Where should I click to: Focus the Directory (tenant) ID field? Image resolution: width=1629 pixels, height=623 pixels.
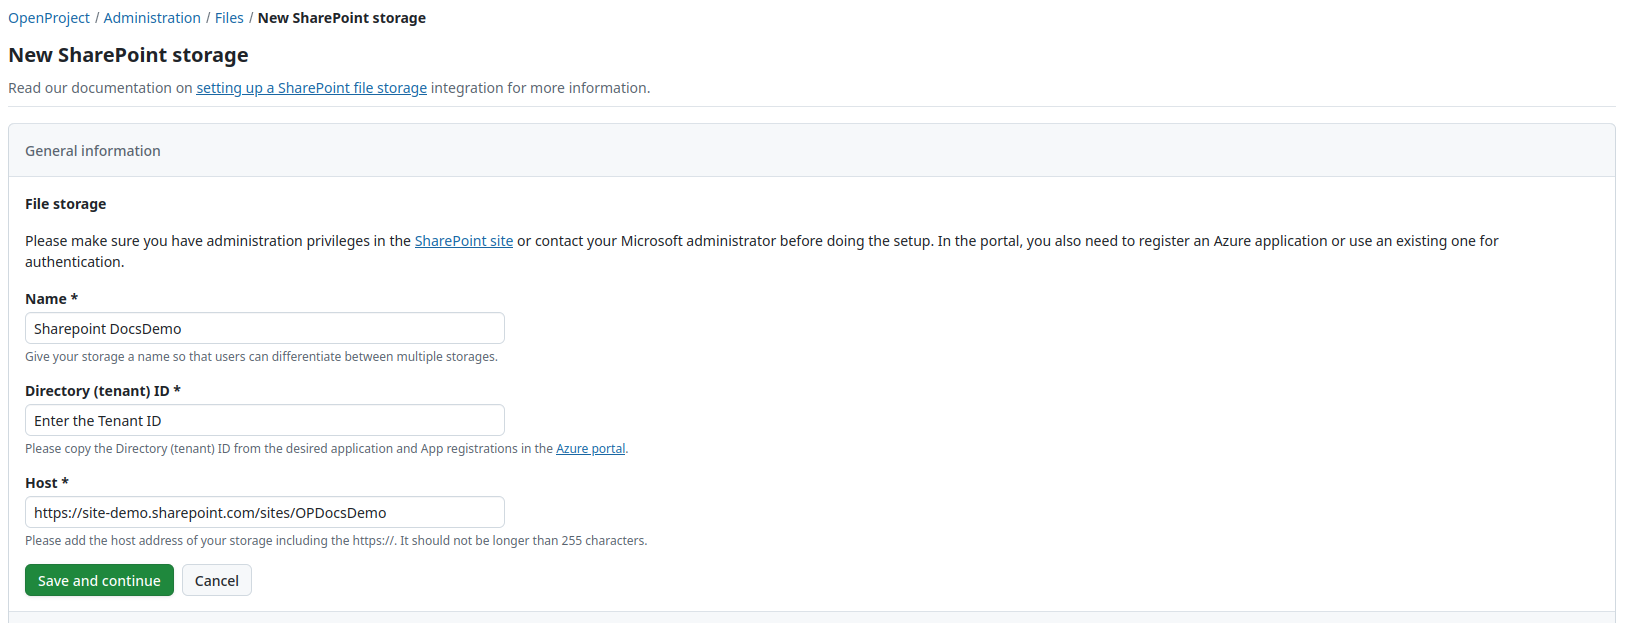pos(265,420)
